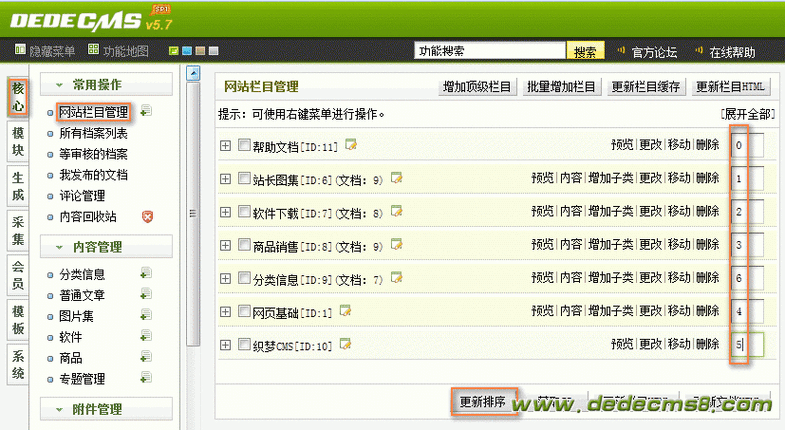Click 删除 in the 帮助文档 row

tap(707, 145)
